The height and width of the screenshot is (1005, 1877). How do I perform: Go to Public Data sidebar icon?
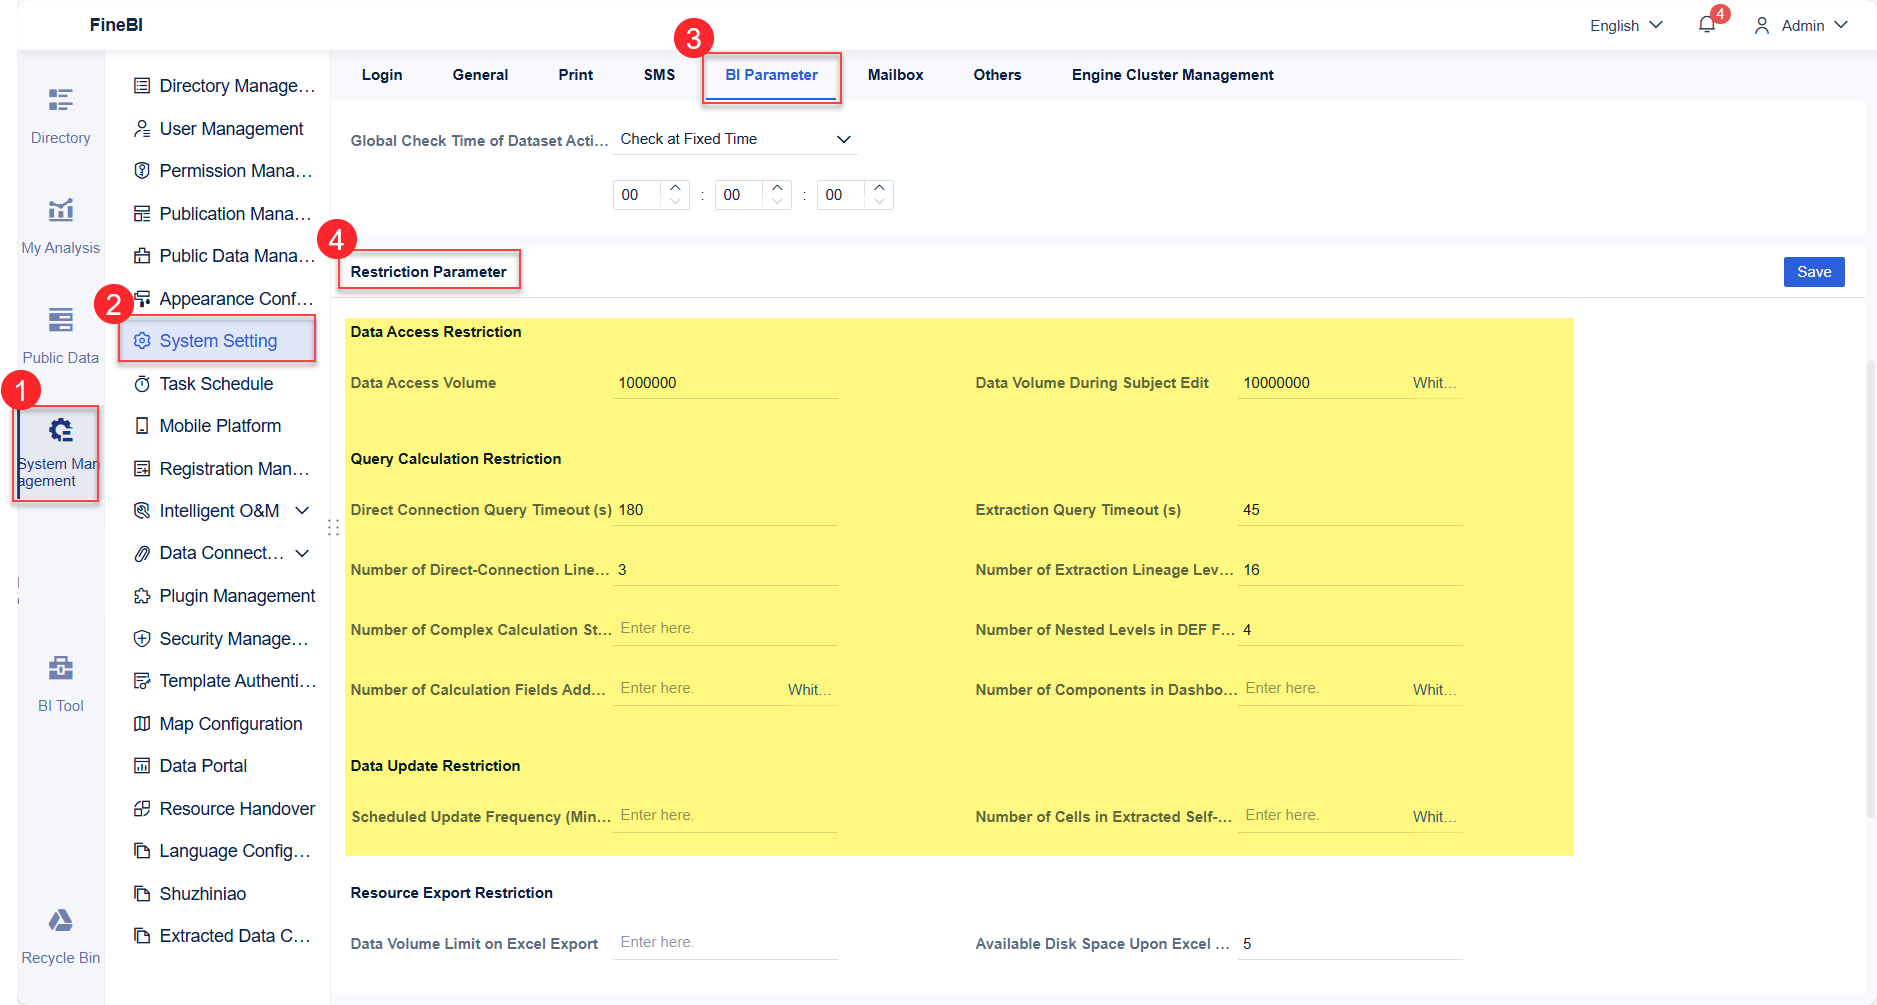60,320
